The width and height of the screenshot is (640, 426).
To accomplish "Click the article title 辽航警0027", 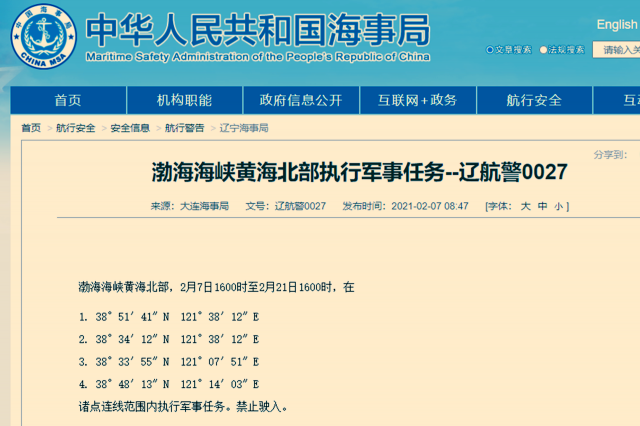I will pyautogui.click(x=359, y=172).
